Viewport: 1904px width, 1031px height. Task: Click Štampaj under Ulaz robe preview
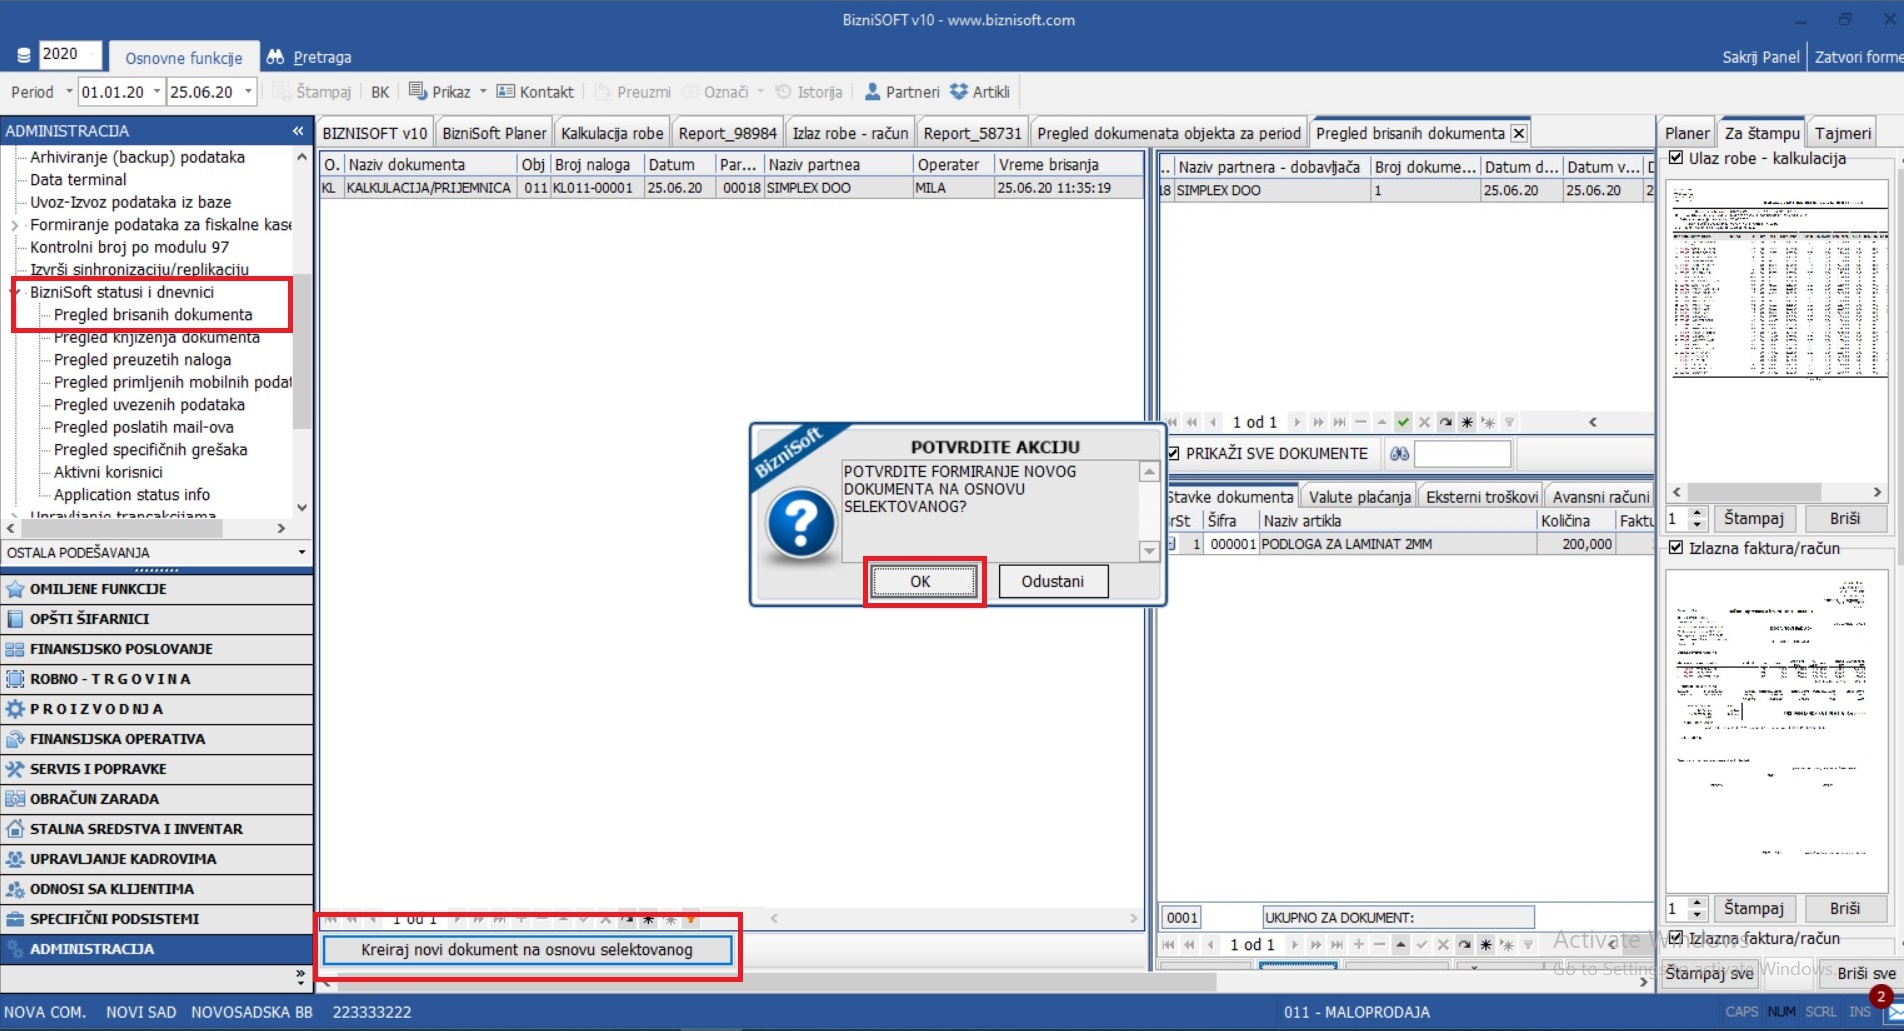click(1753, 518)
